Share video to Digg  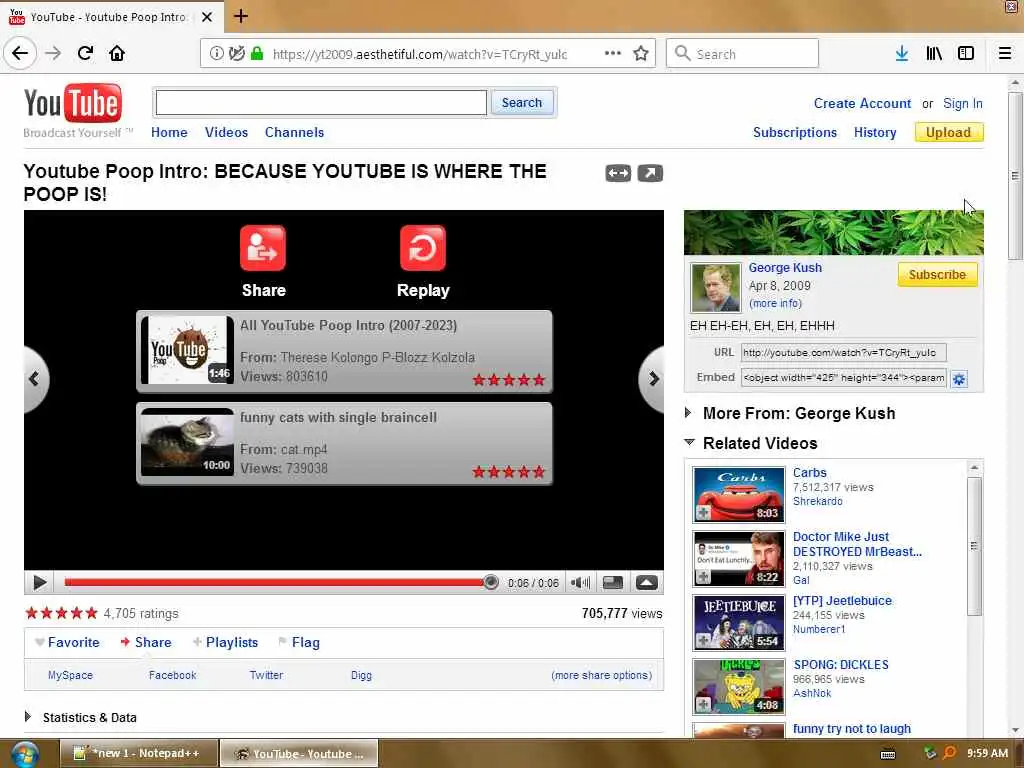(361, 675)
